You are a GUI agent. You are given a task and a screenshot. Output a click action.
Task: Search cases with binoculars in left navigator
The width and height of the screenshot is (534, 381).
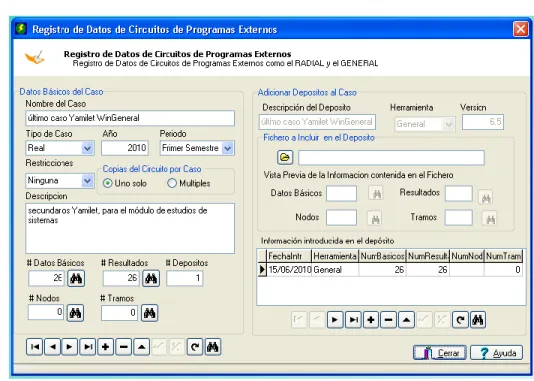point(213,347)
